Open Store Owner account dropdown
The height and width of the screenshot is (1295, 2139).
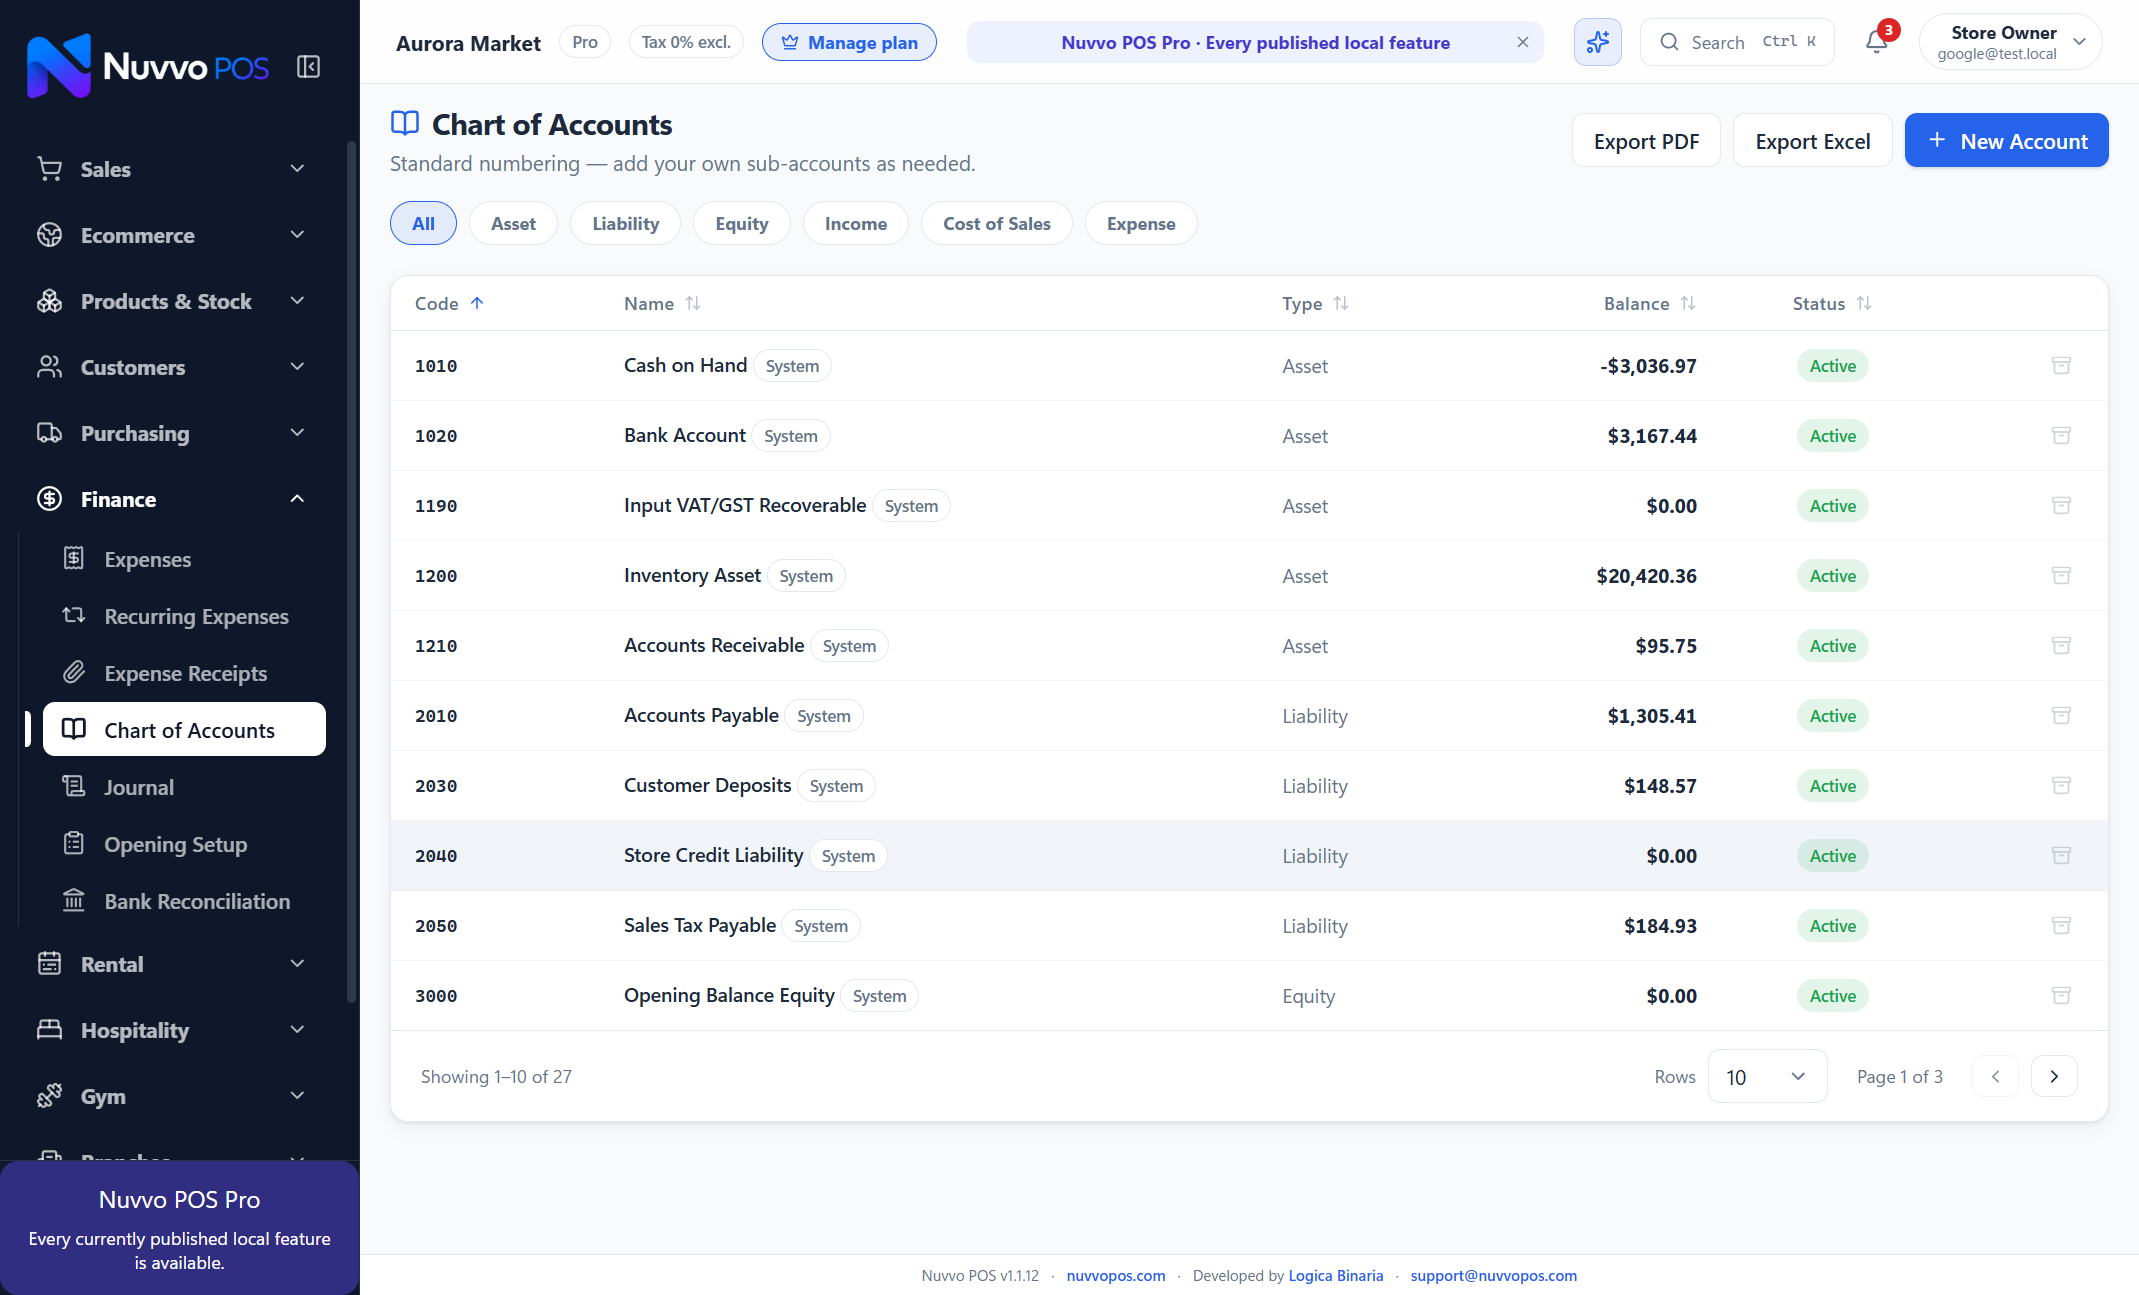[x=2010, y=42]
